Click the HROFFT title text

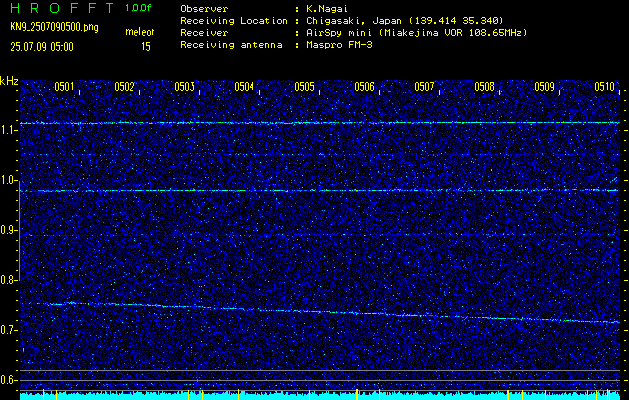pos(62,8)
